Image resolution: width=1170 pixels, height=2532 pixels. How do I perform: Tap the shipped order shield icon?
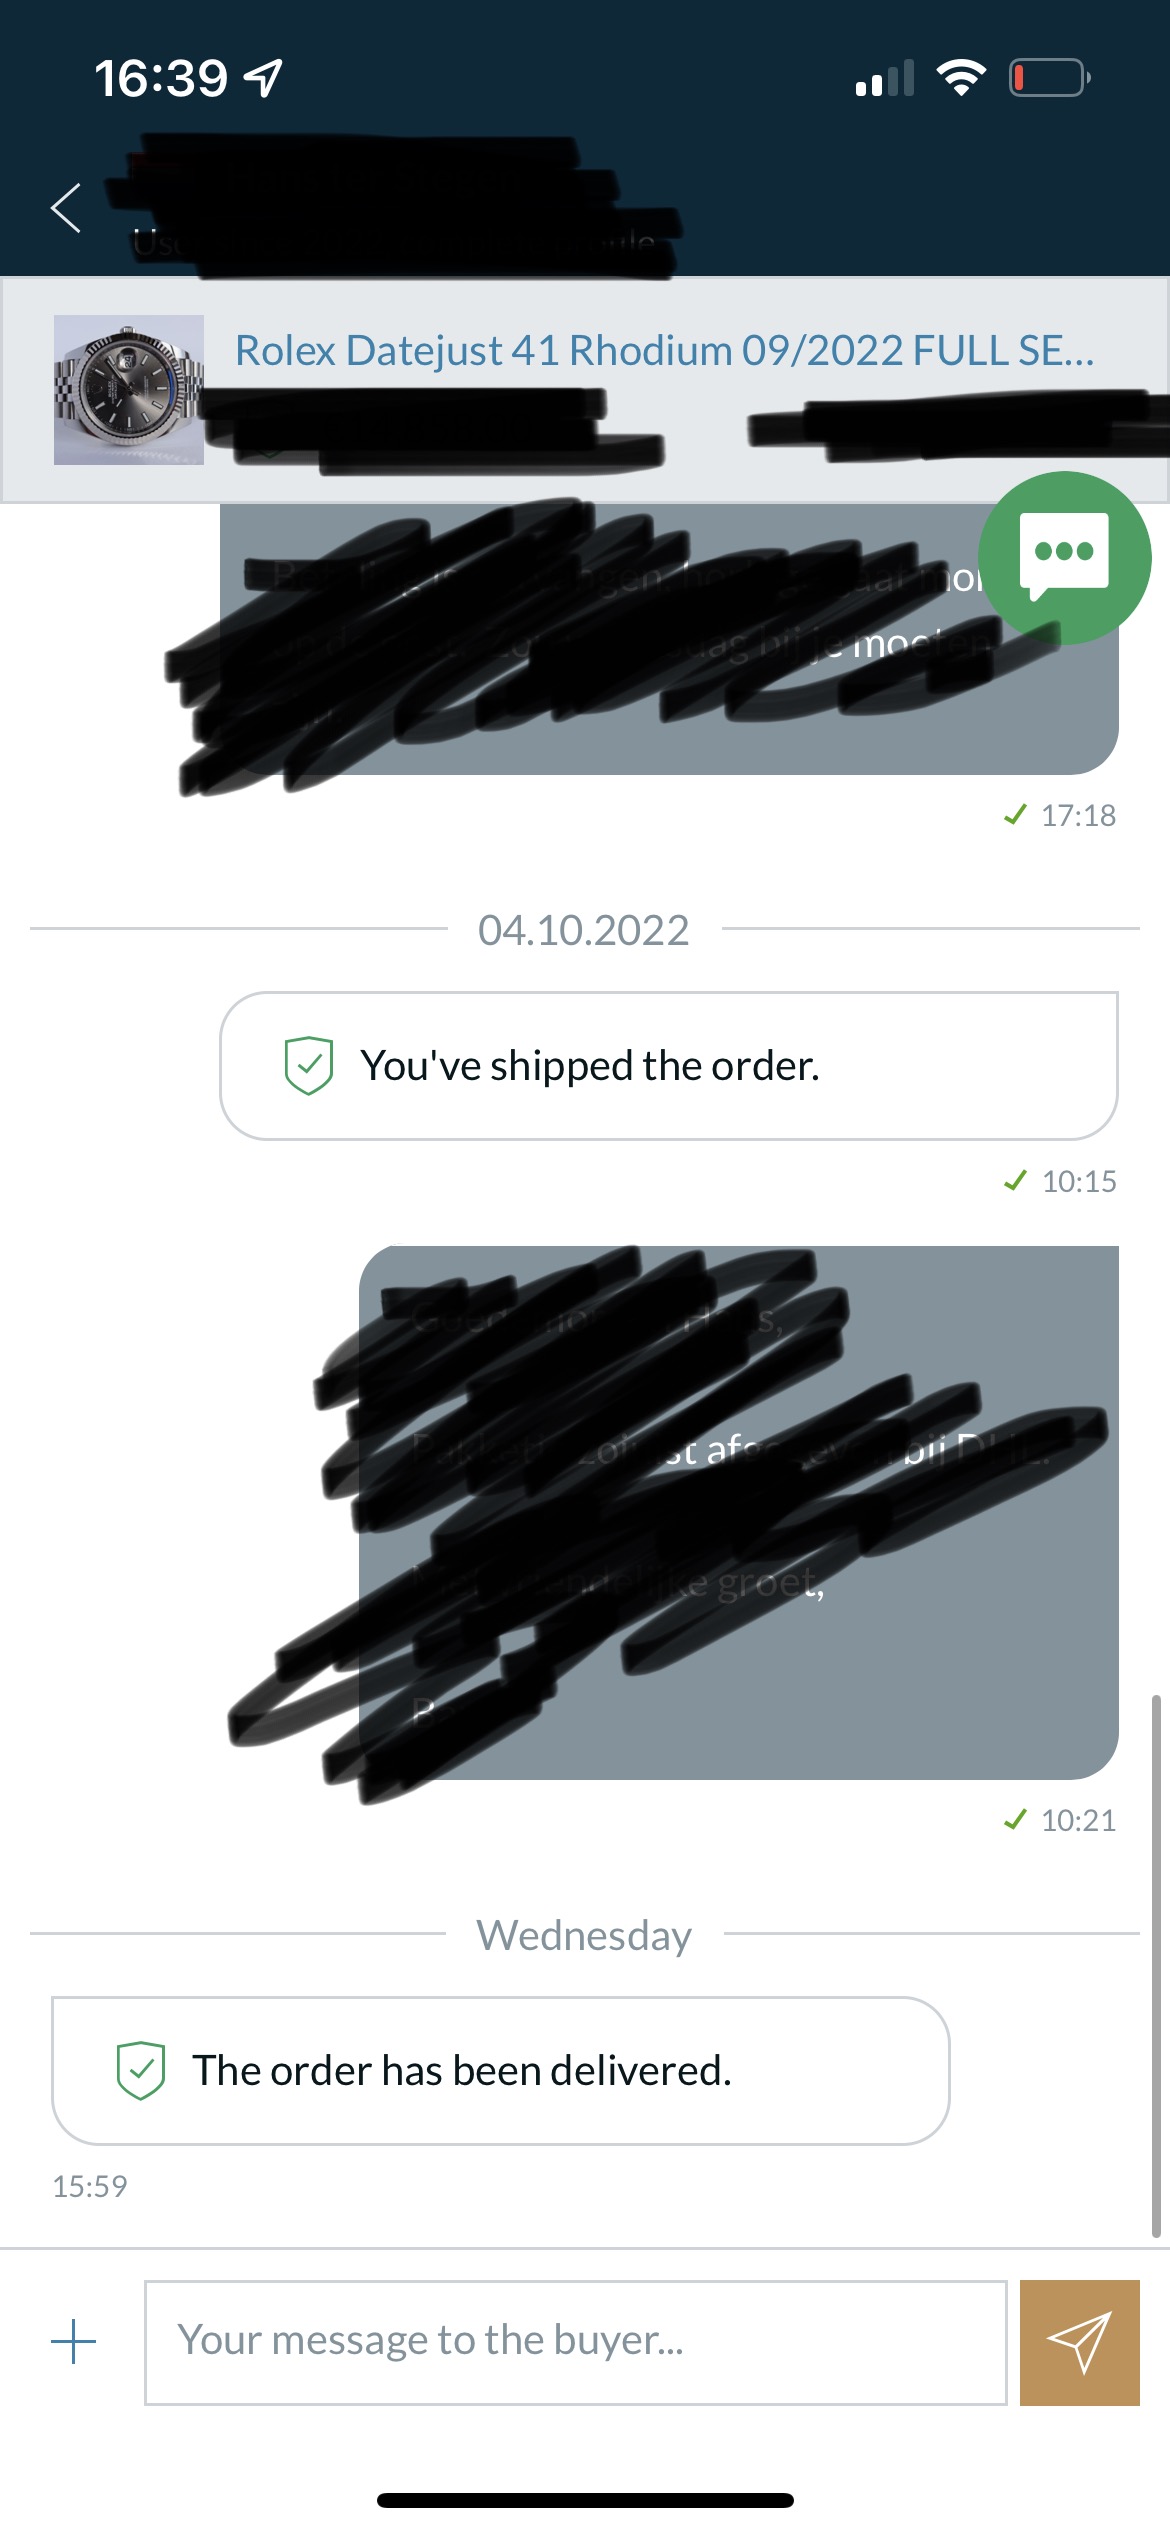coord(308,1065)
